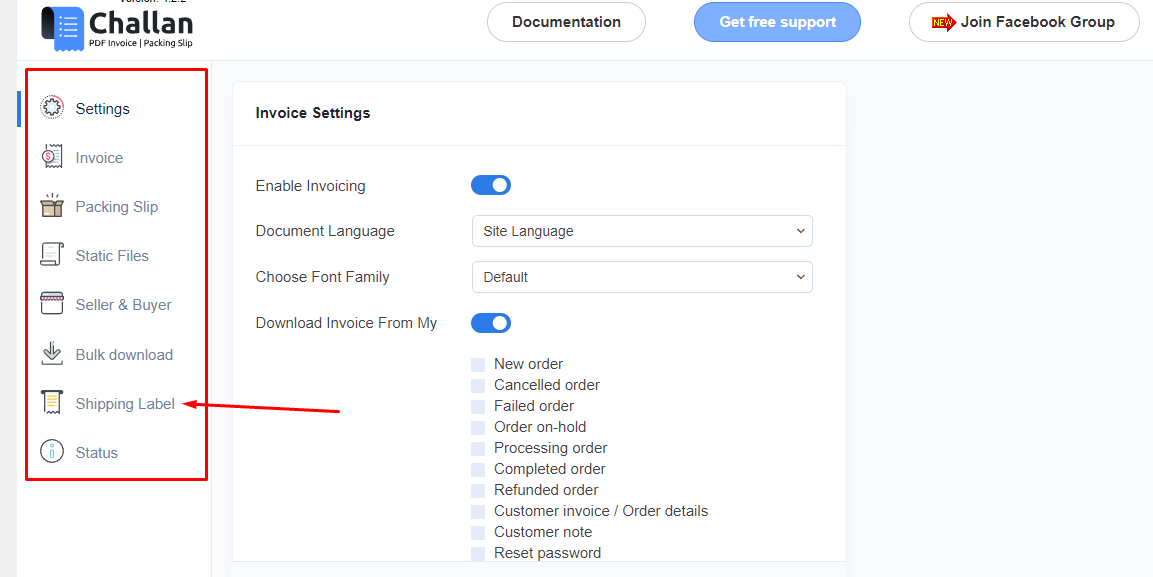This screenshot has height=577, width=1153.
Task: Click the Get free support button
Action: 777,21
